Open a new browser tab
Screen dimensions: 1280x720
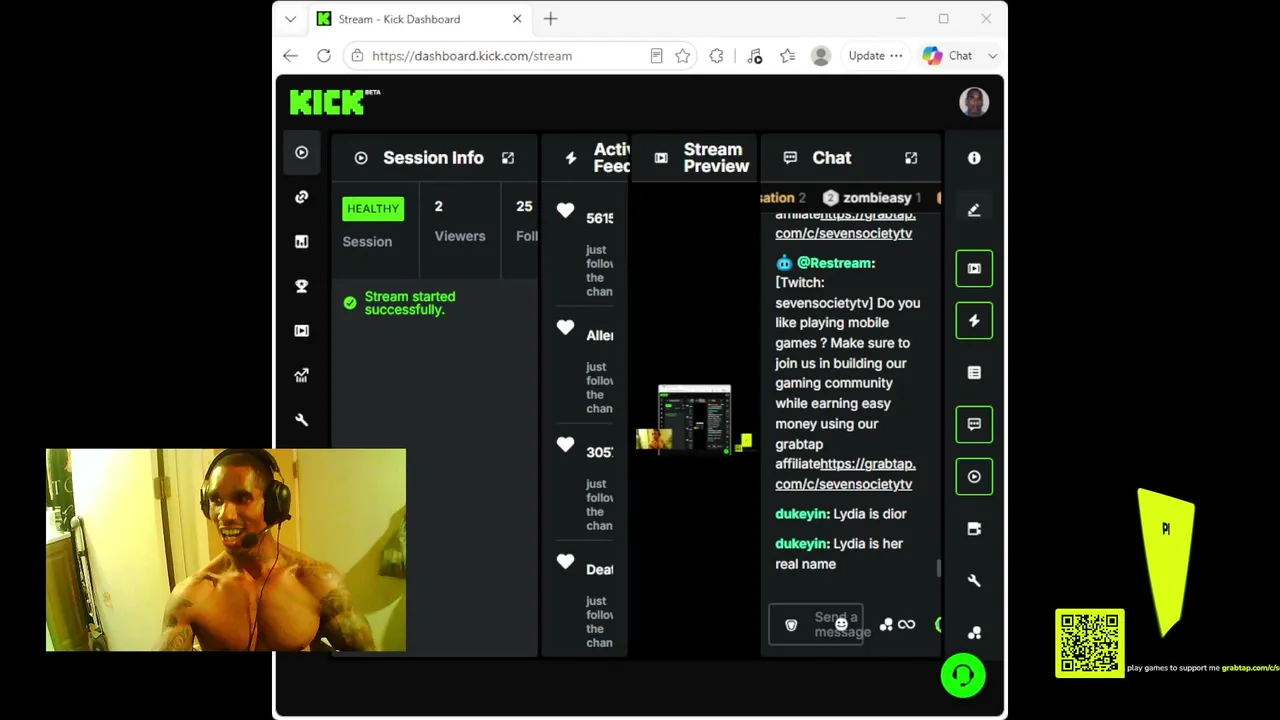click(x=550, y=19)
